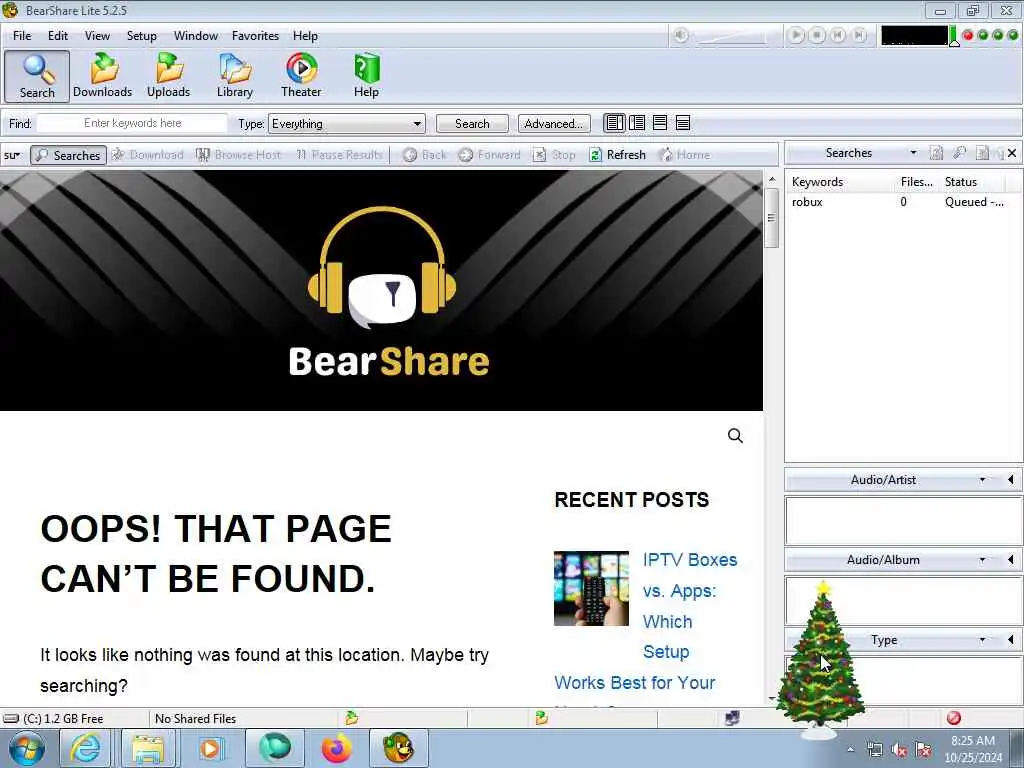Click Browse Host toolbar button

tap(239, 155)
